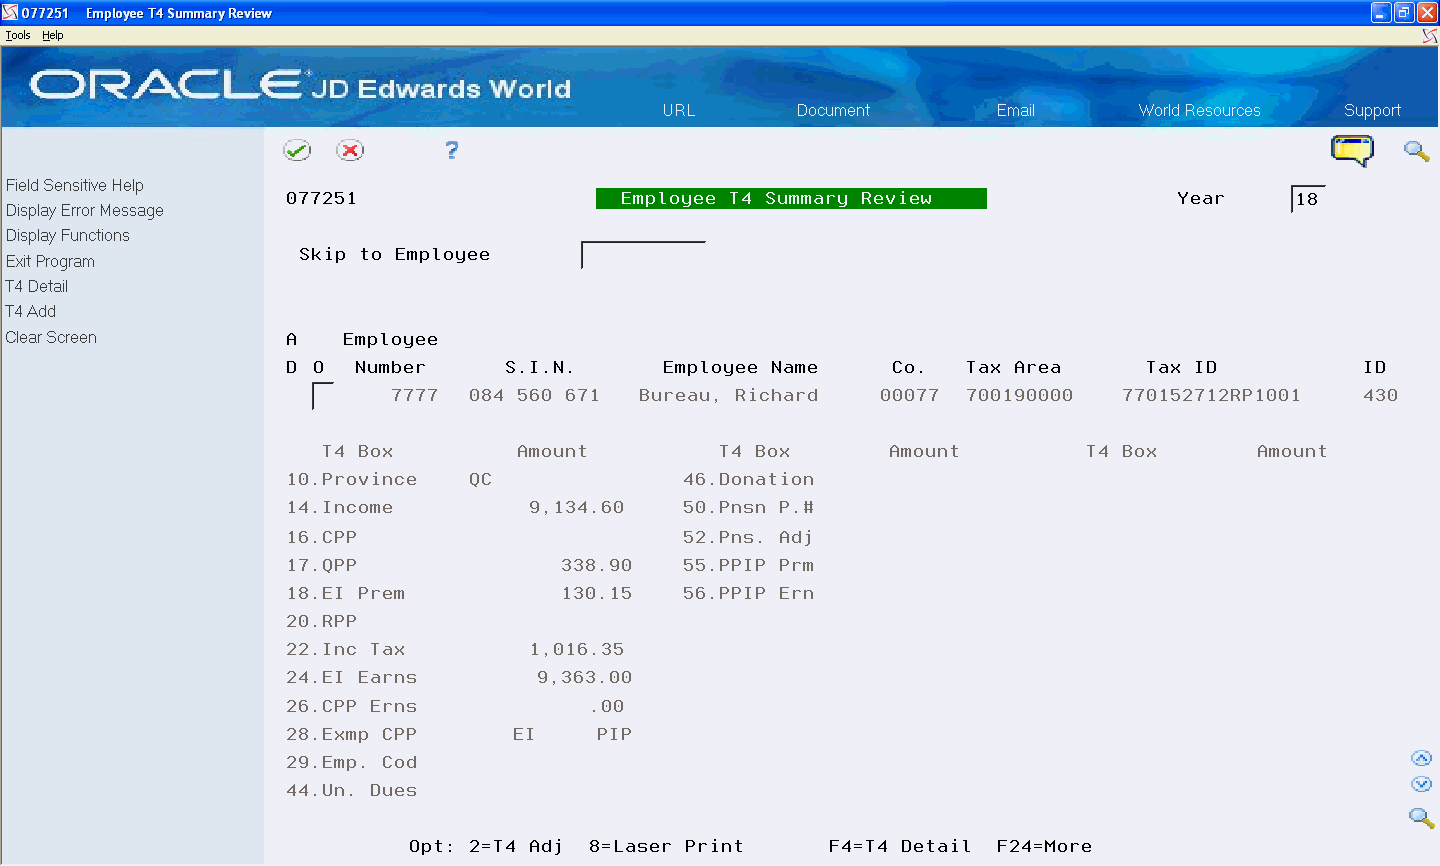Click the green checkmark OK icon
The image size is (1440, 866).
[x=297, y=150]
